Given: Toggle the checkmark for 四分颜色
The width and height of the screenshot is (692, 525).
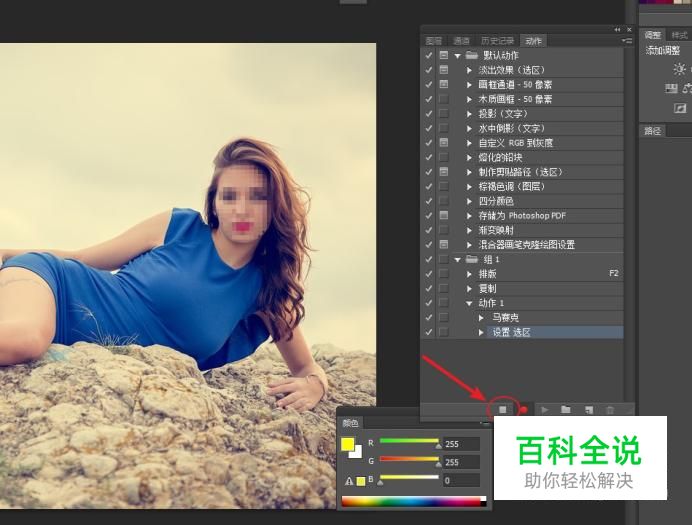Looking at the screenshot, I should [428, 201].
